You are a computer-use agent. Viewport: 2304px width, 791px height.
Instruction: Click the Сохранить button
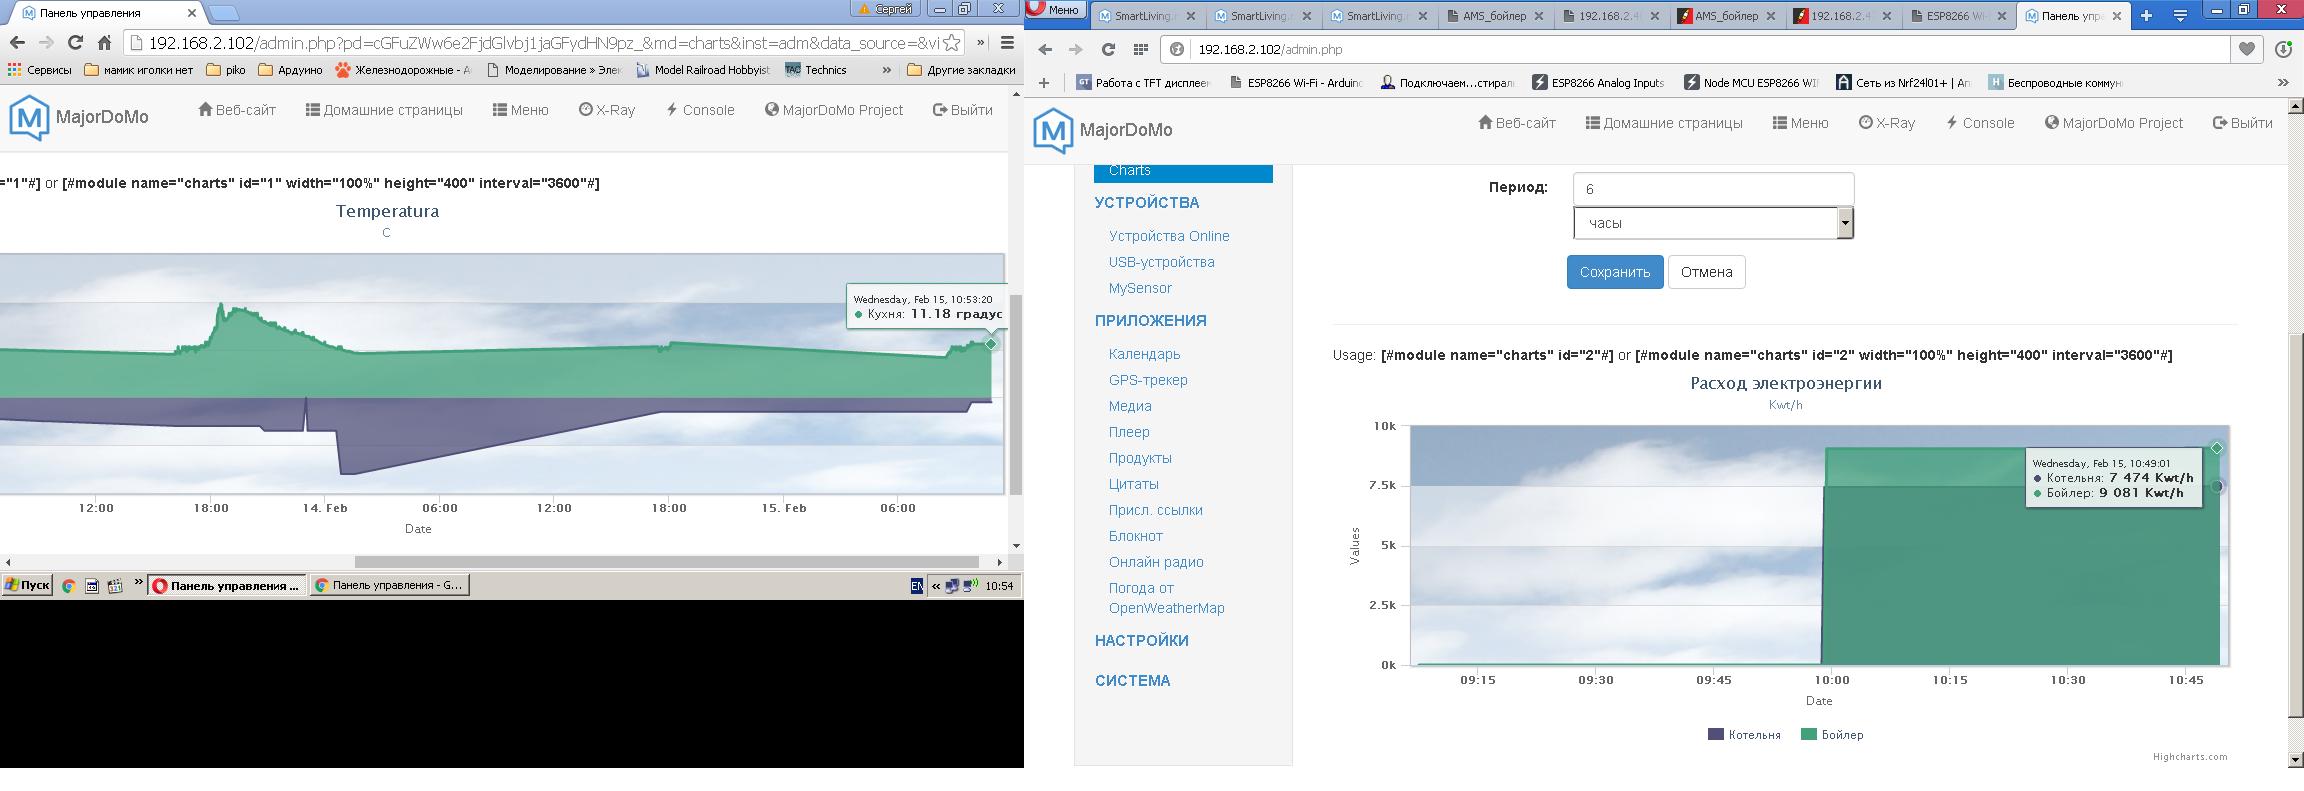pyautogui.click(x=1614, y=272)
